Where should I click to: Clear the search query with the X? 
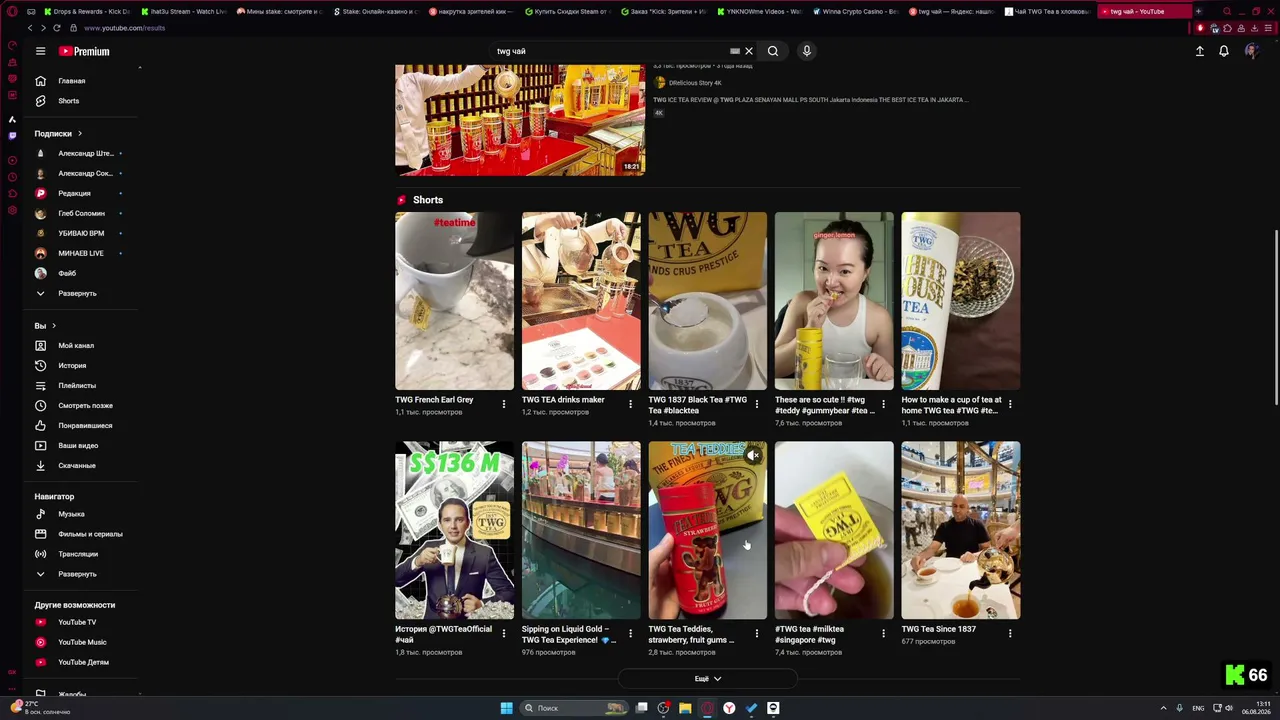pyautogui.click(x=748, y=51)
